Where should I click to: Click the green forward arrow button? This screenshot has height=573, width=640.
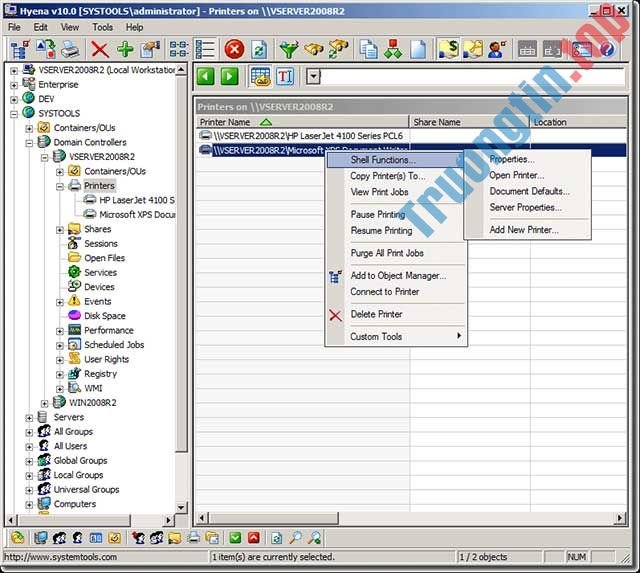229,76
